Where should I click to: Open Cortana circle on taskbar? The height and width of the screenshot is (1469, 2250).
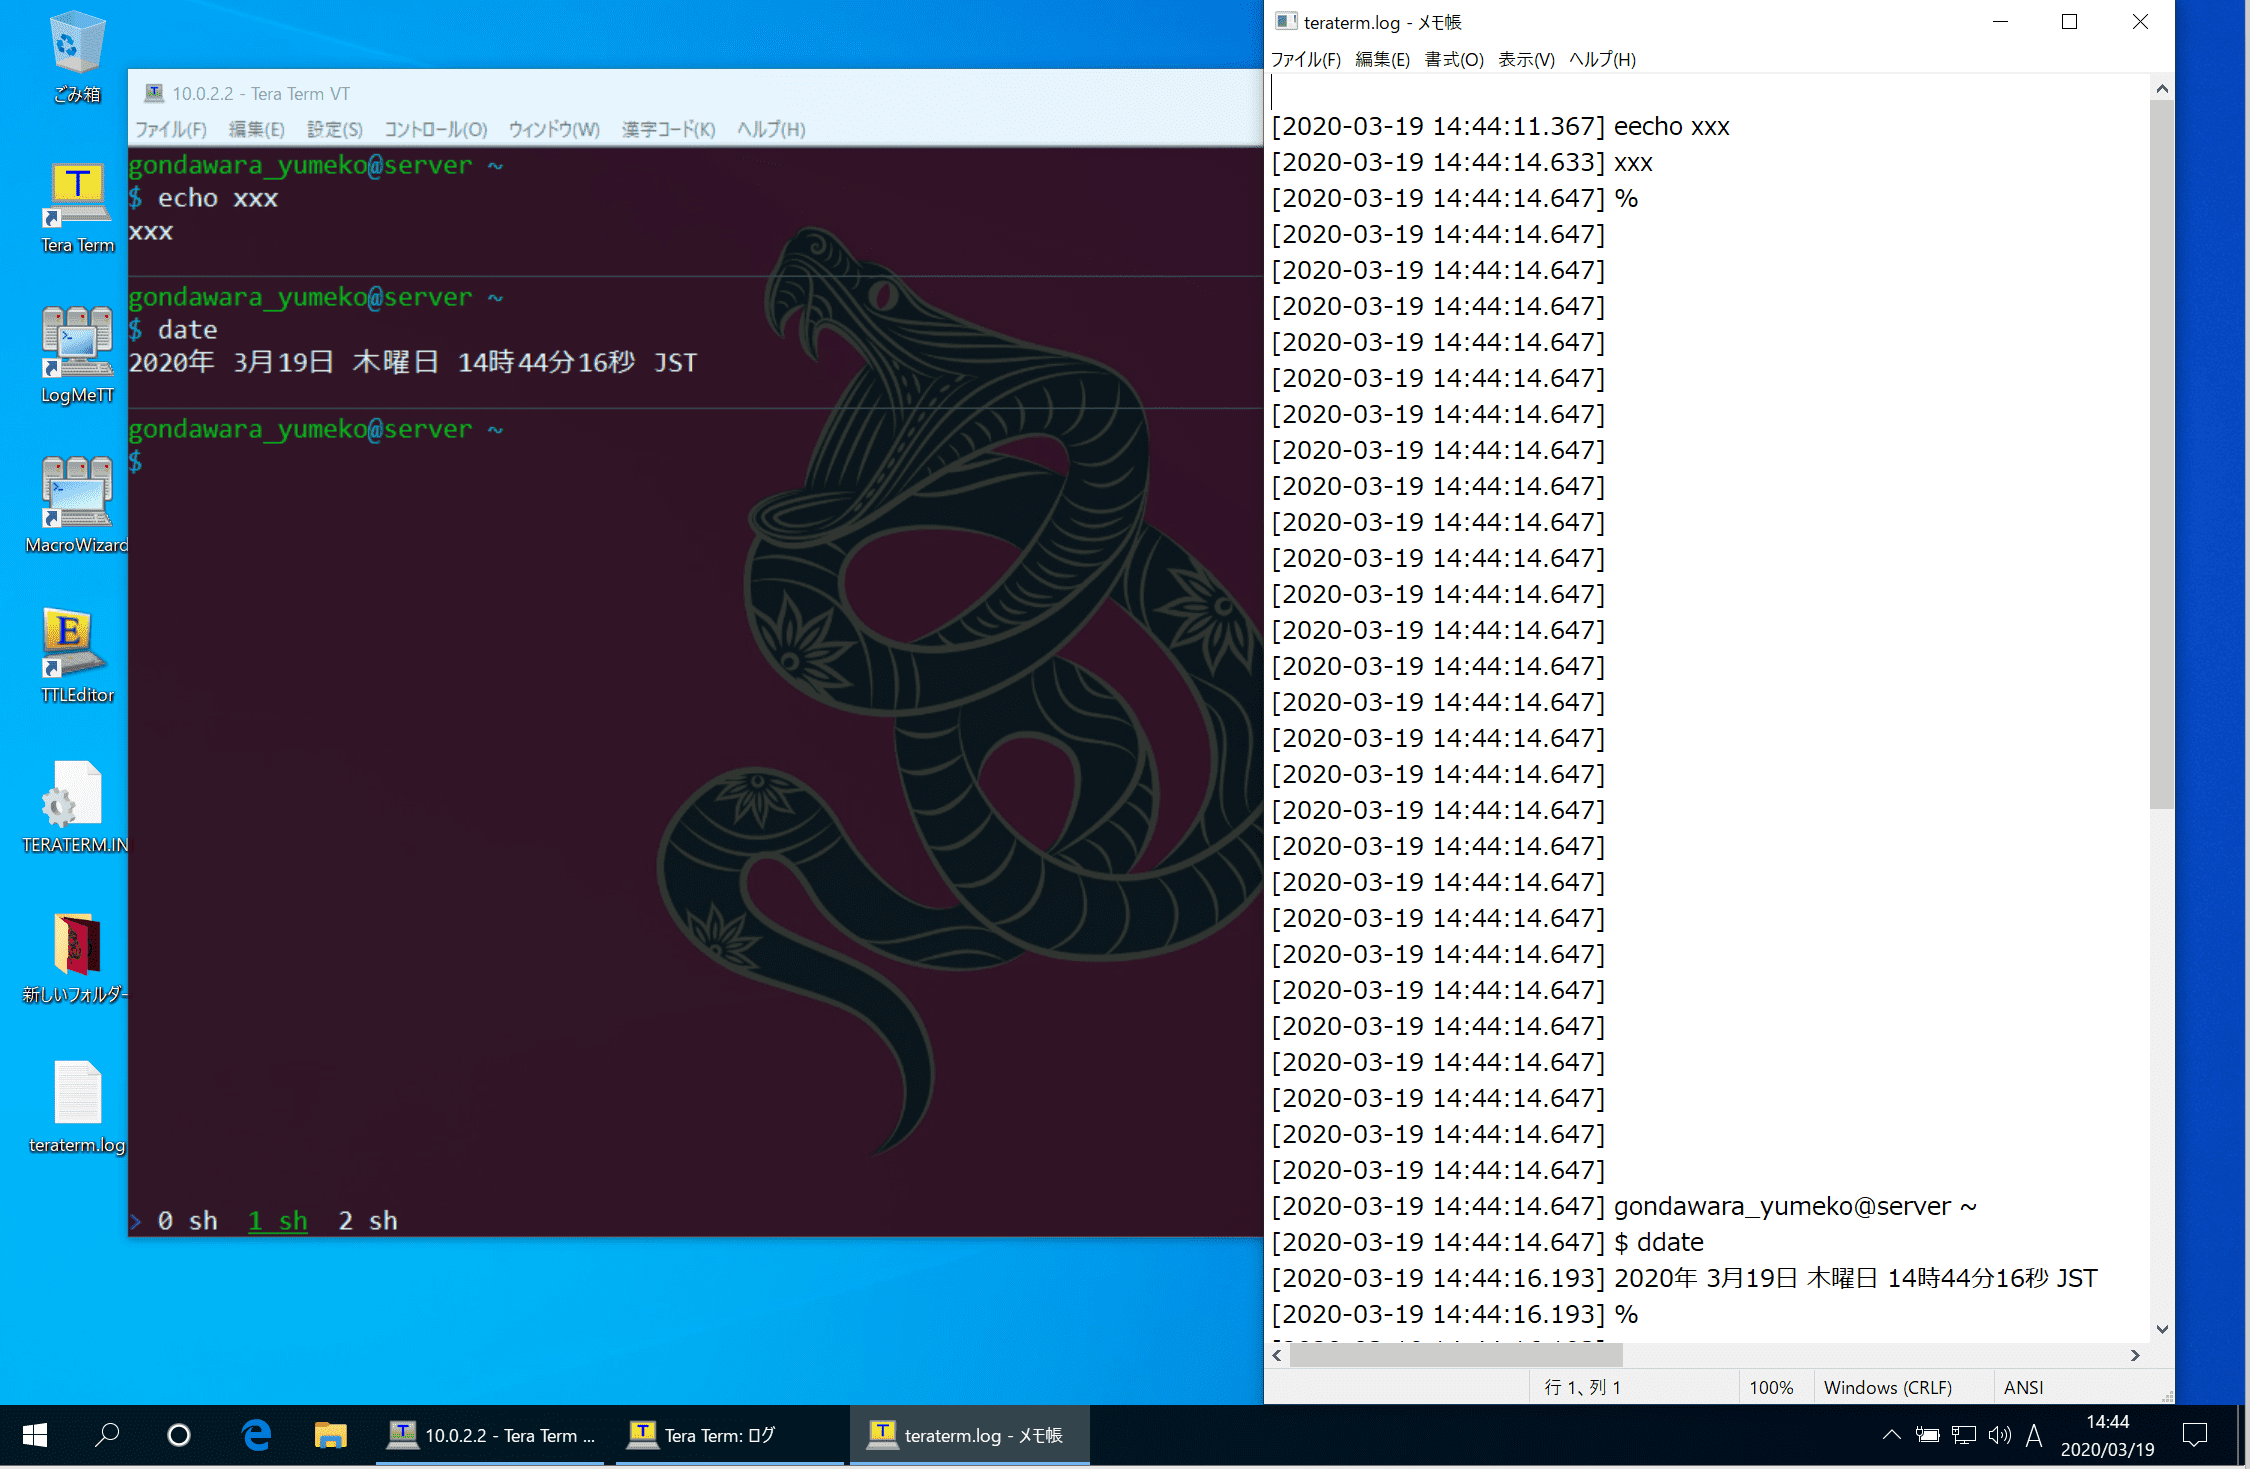pyautogui.click(x=179, y=1436)
